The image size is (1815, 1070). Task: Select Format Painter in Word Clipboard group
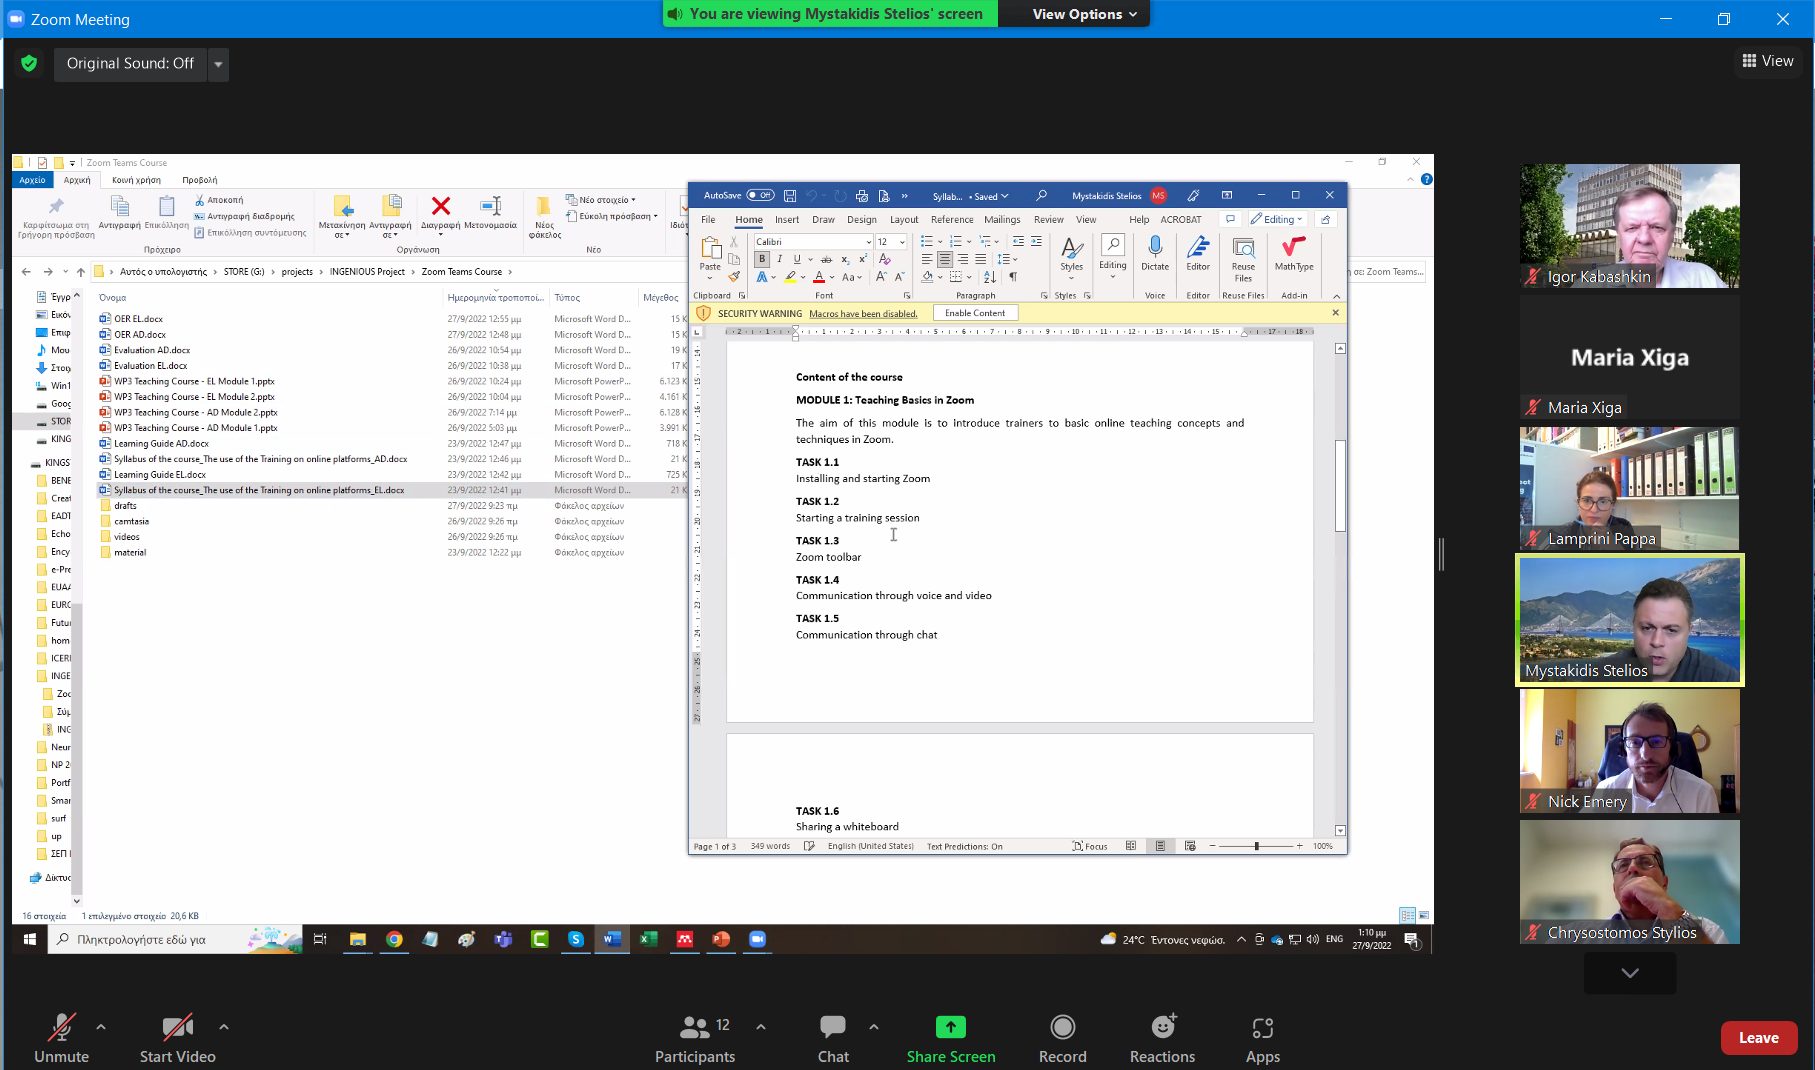tap(734, 277)
